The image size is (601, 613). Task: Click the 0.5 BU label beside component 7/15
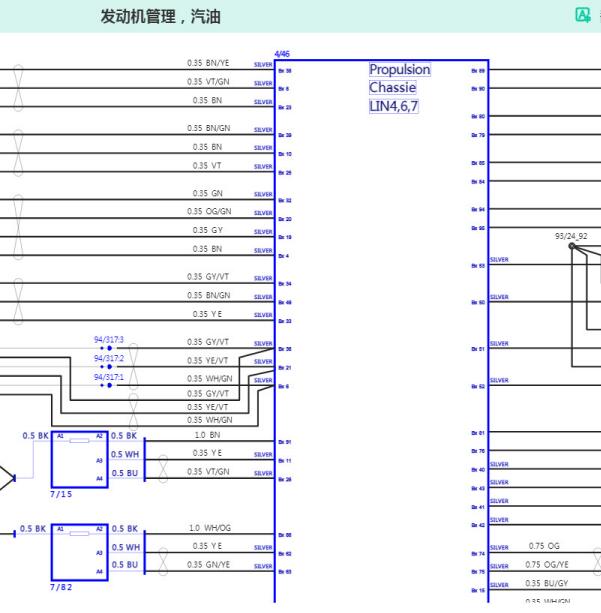(125, 473)
